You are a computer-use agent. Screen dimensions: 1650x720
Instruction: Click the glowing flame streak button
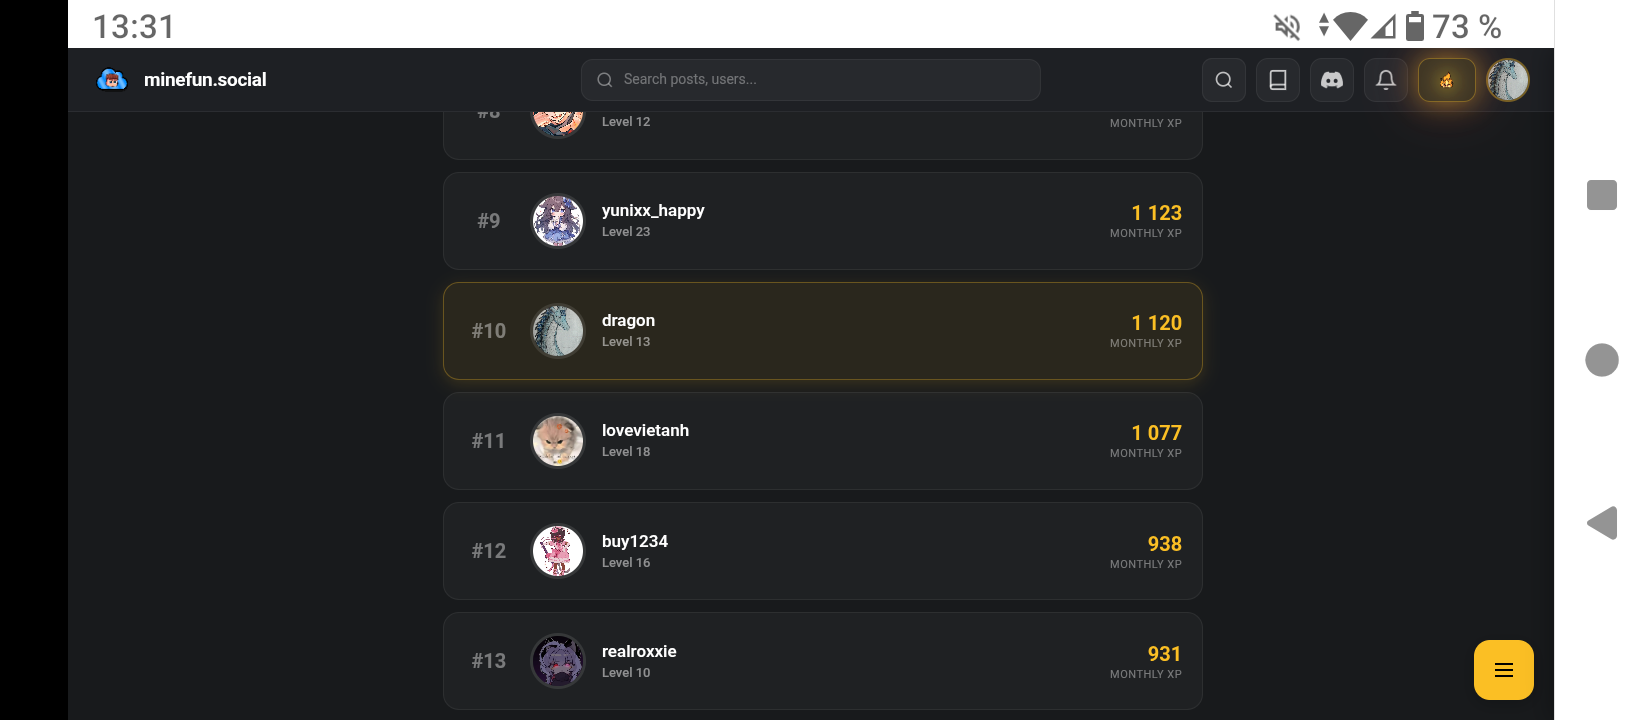1446,80
